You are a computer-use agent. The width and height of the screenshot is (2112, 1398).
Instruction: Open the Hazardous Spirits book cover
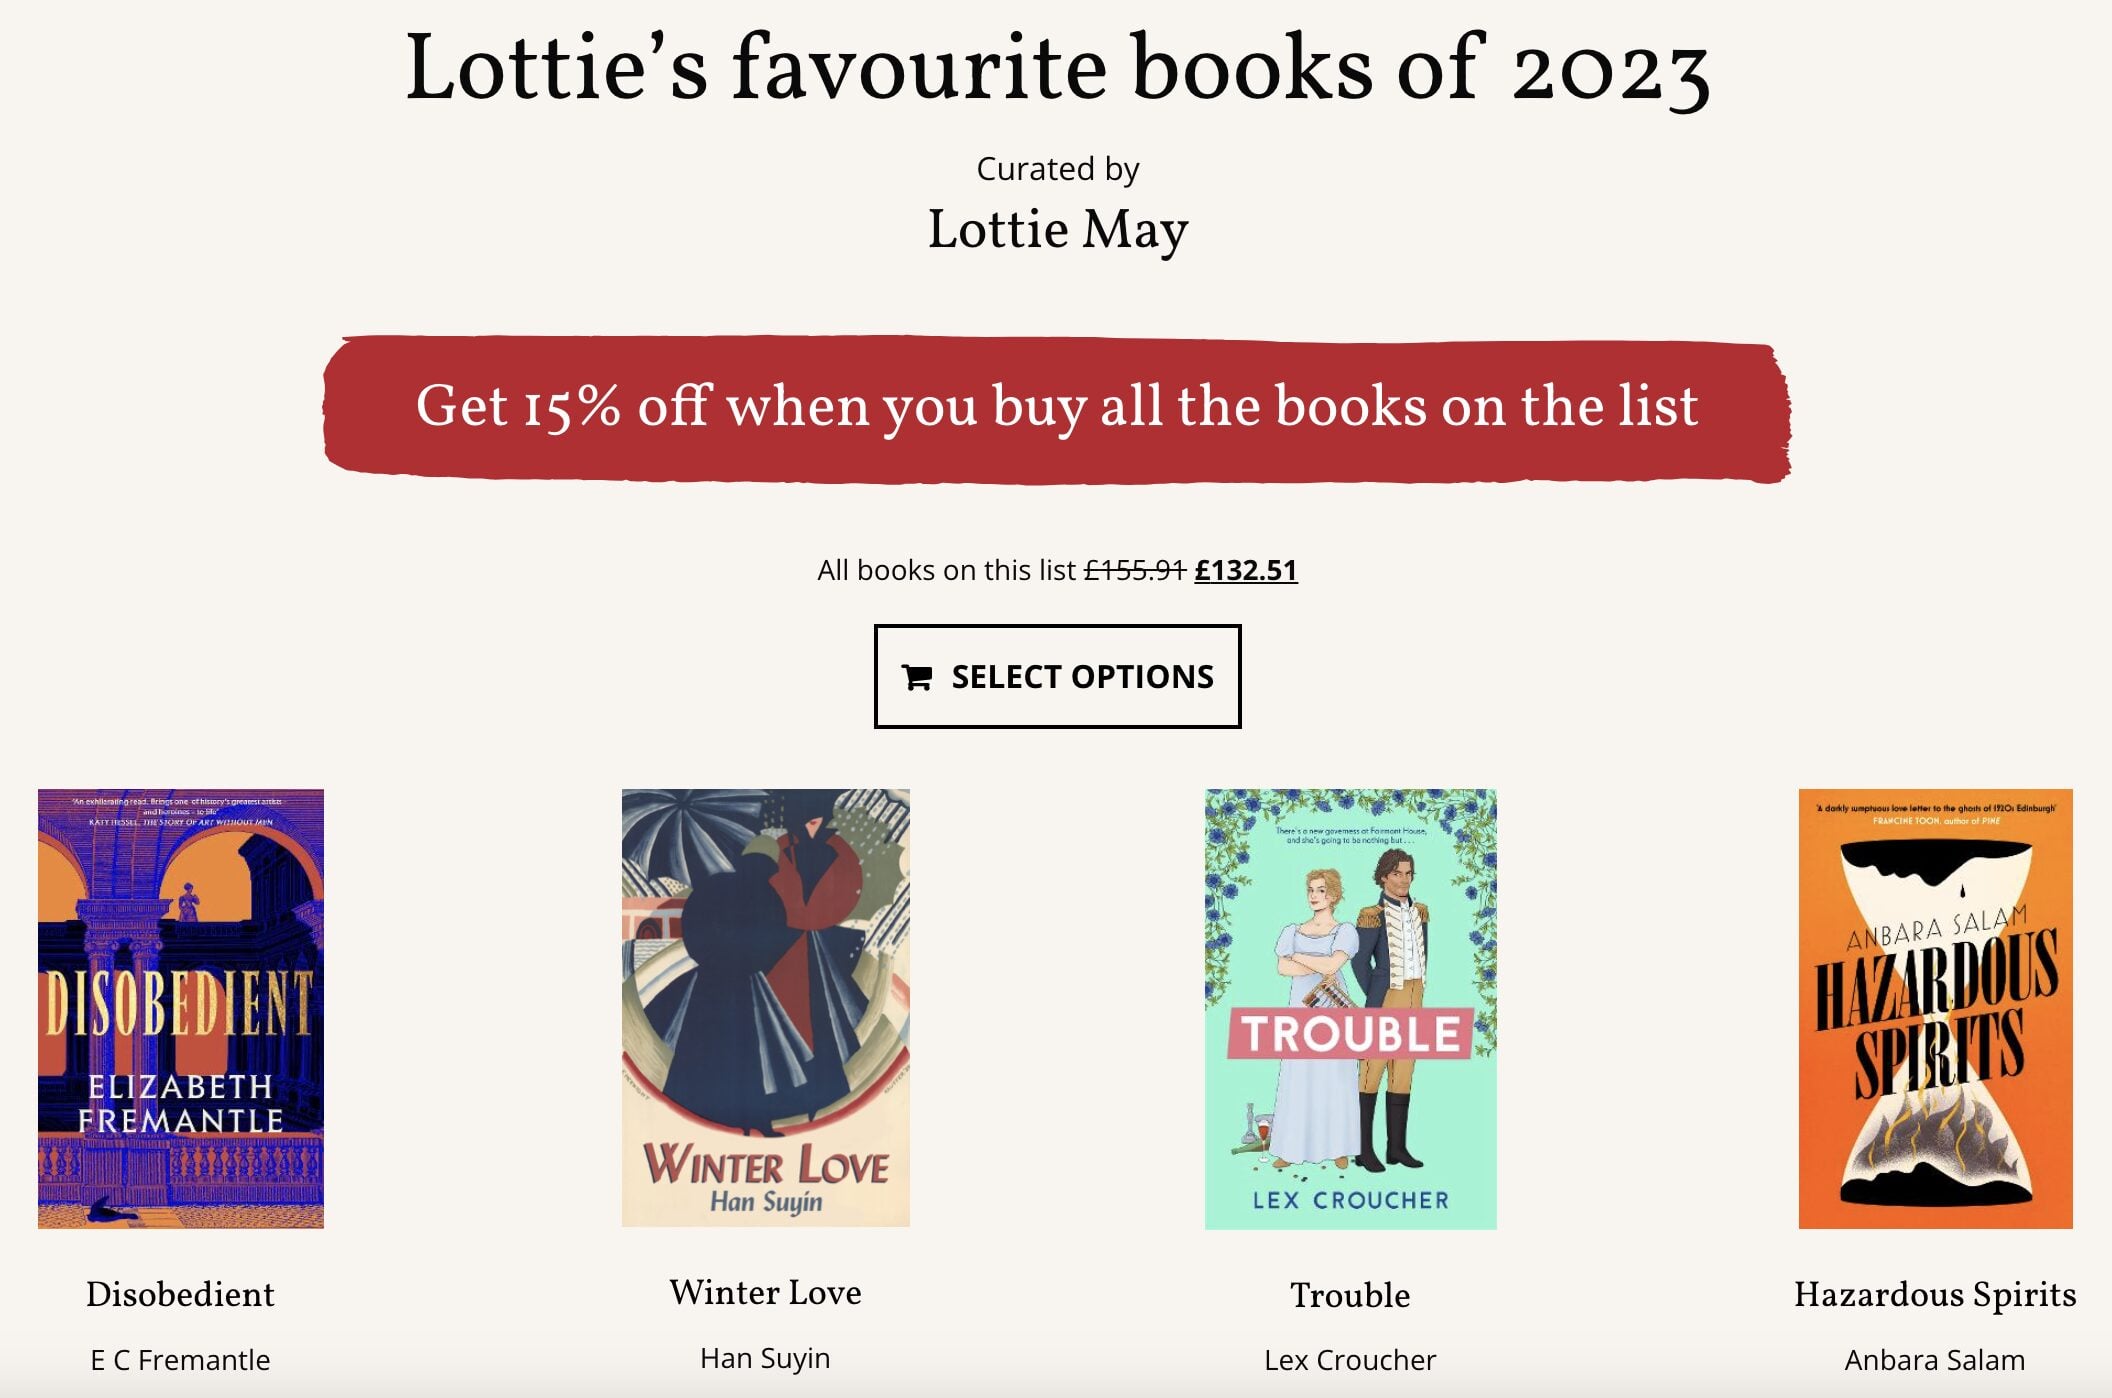pos(1935,1008)
